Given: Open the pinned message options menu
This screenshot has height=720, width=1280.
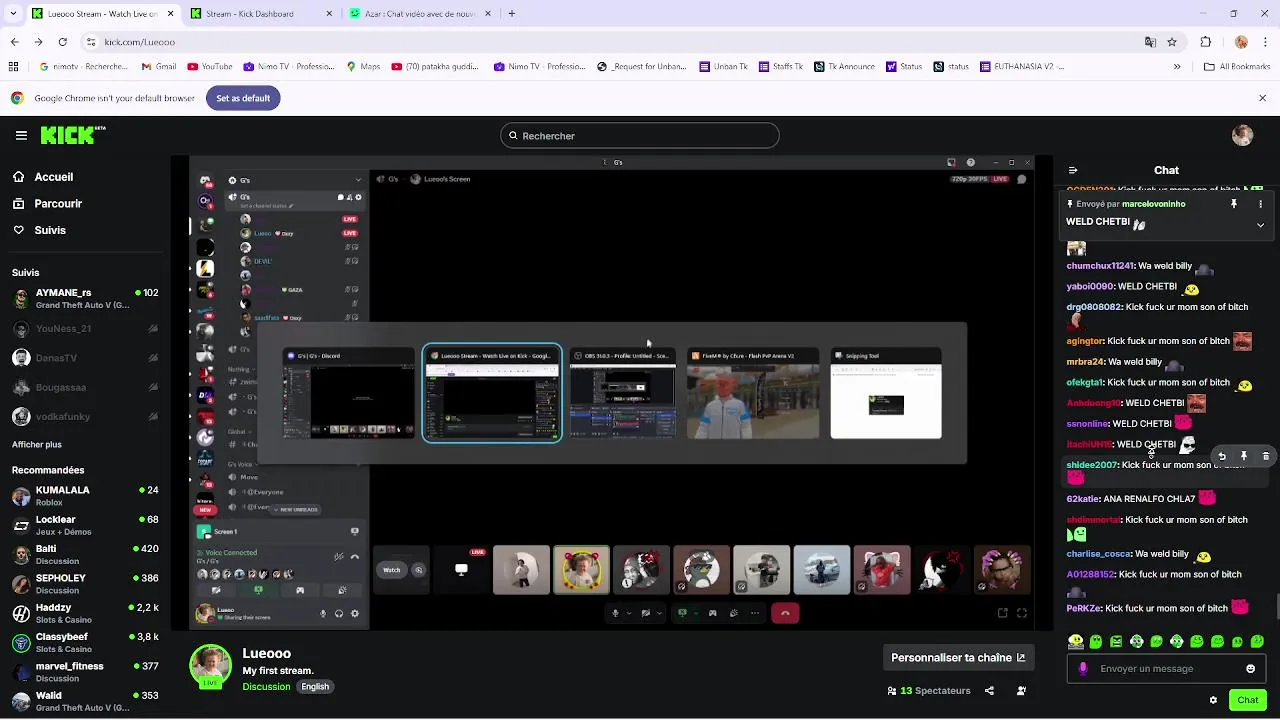Looking at the screenshot, I should [1260, 204].
